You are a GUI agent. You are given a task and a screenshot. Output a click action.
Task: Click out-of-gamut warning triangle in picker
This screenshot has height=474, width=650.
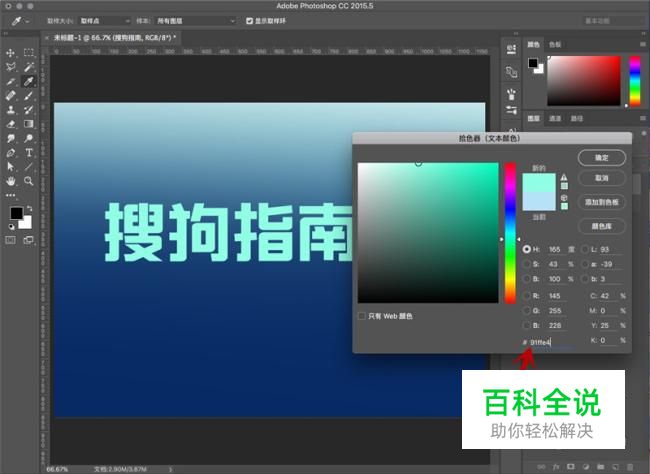564,177
